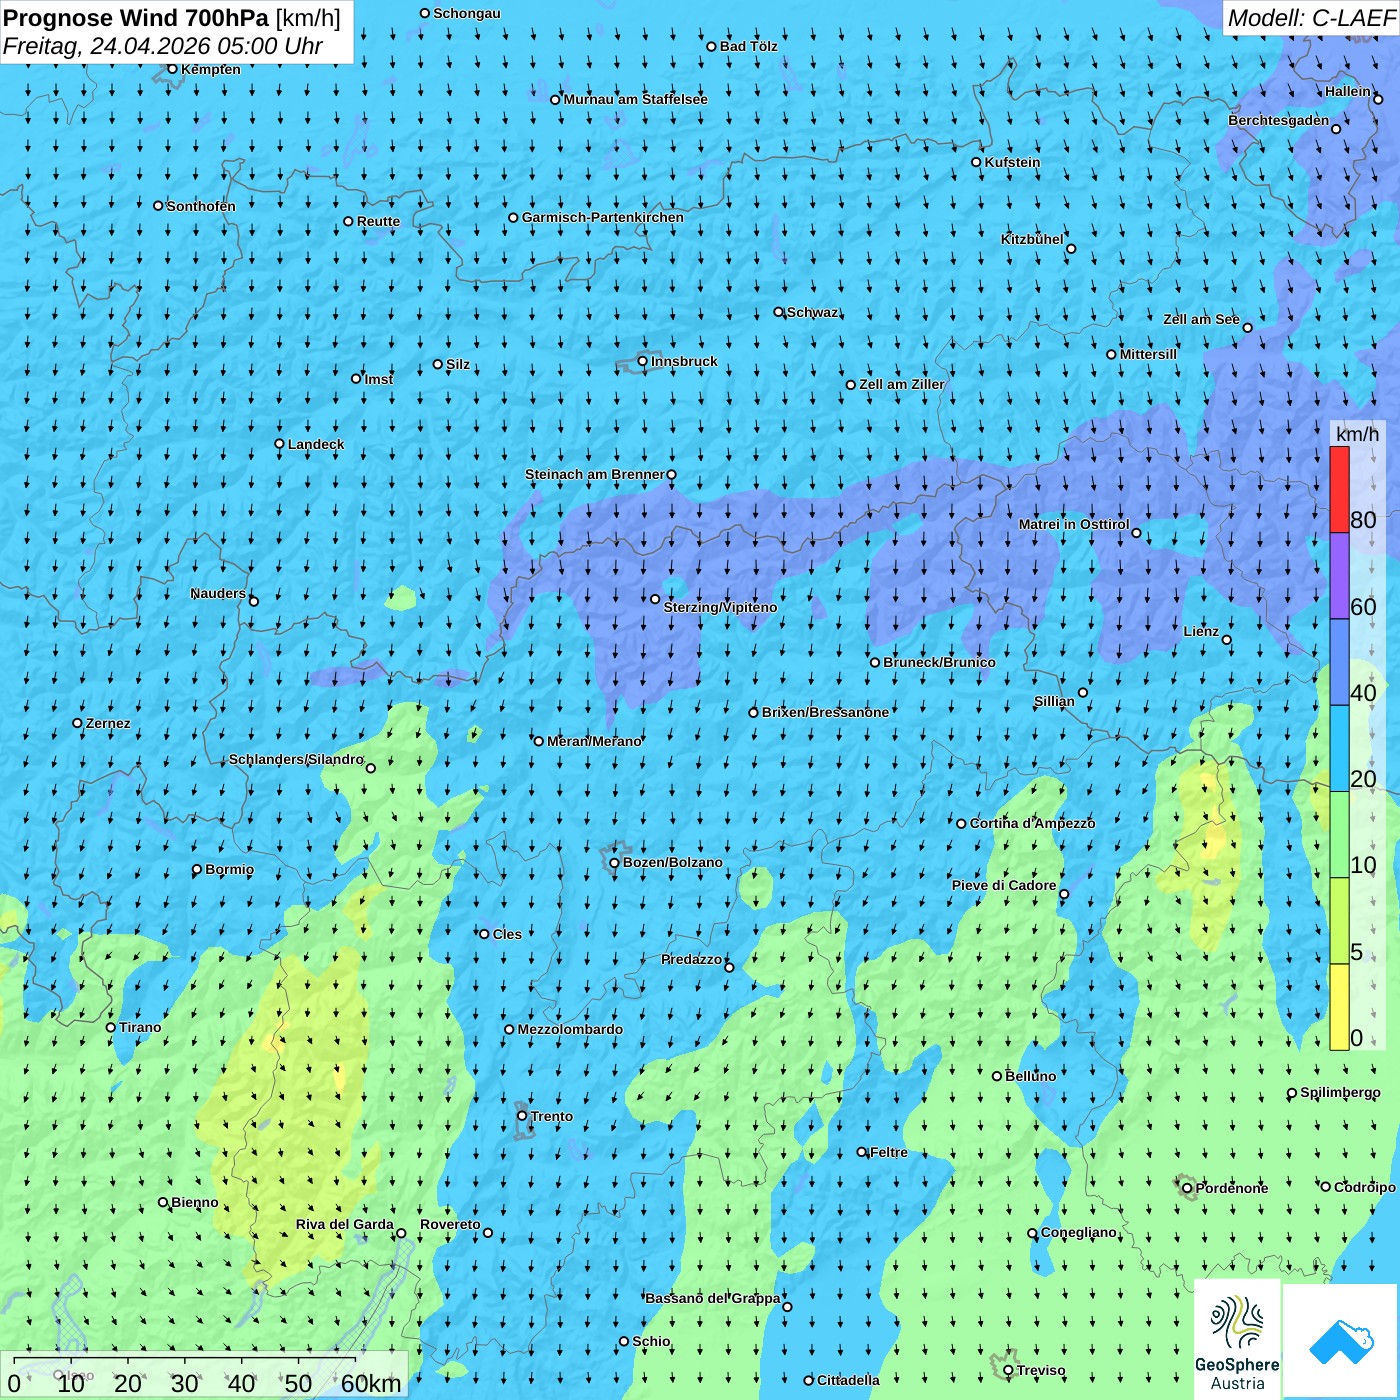Select the Kufstein city label
The image size is (1400, 1400).
click(1012, 162)
